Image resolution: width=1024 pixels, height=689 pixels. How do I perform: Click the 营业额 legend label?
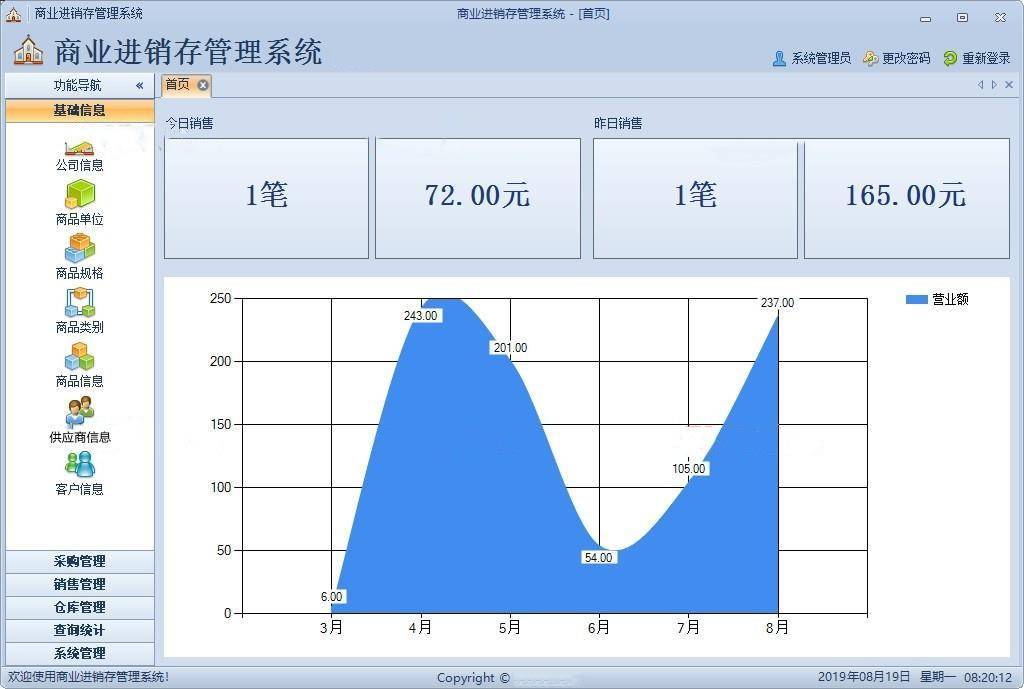pyautogui.click(x=950, y=299)
